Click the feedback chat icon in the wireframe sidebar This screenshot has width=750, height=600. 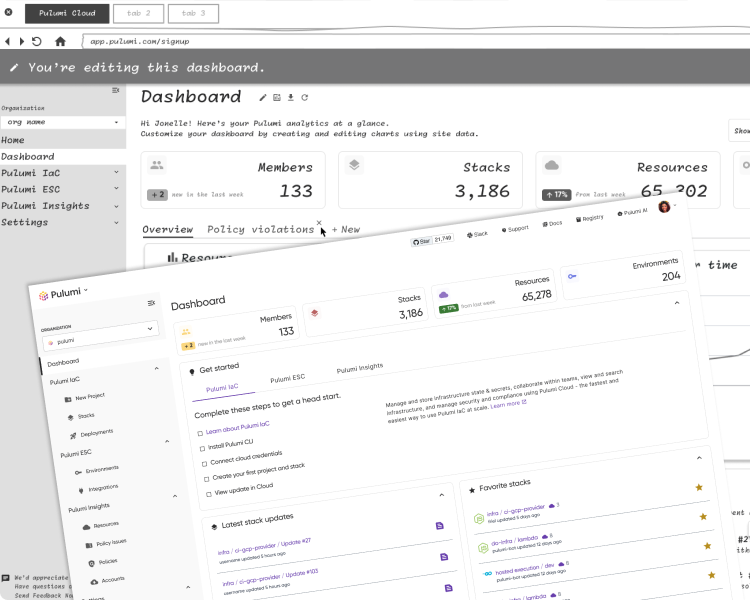(5, 578)
